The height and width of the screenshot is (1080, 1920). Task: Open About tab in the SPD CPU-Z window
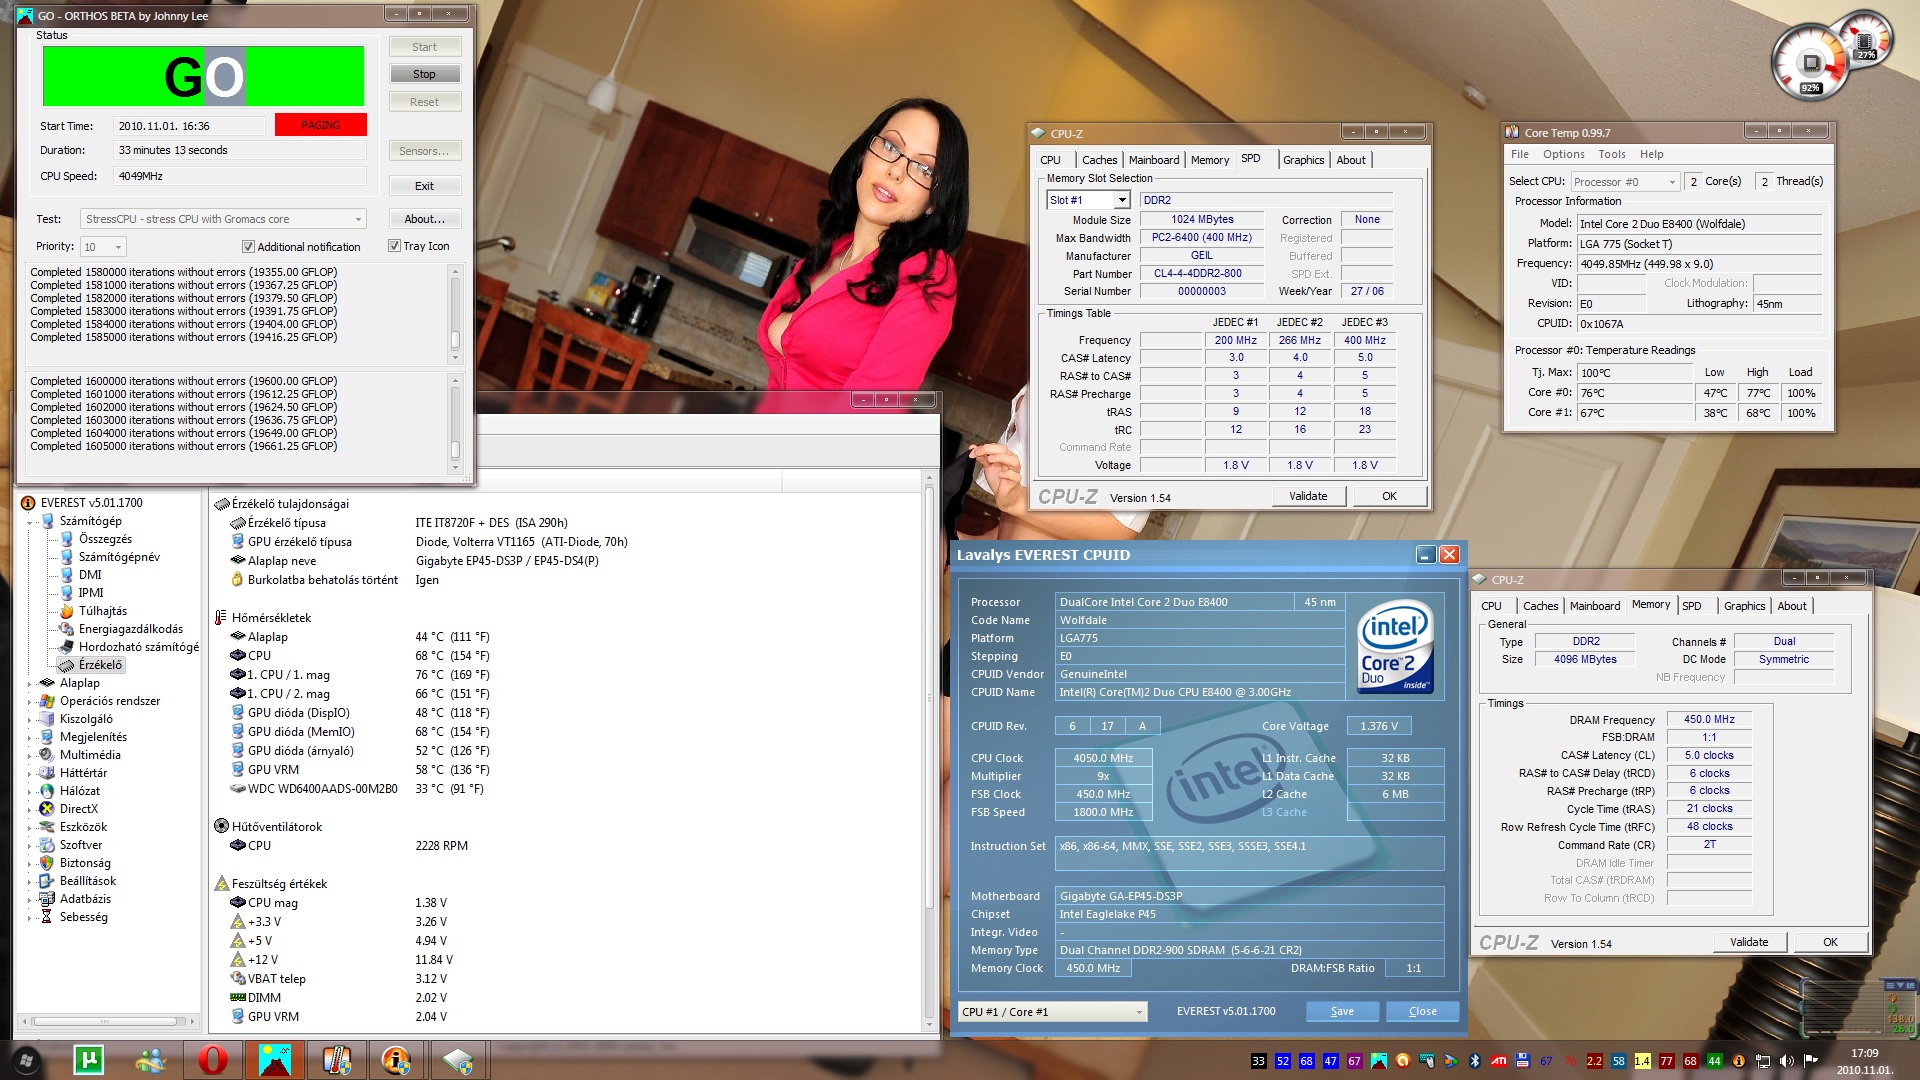(x=1351, y=160)
